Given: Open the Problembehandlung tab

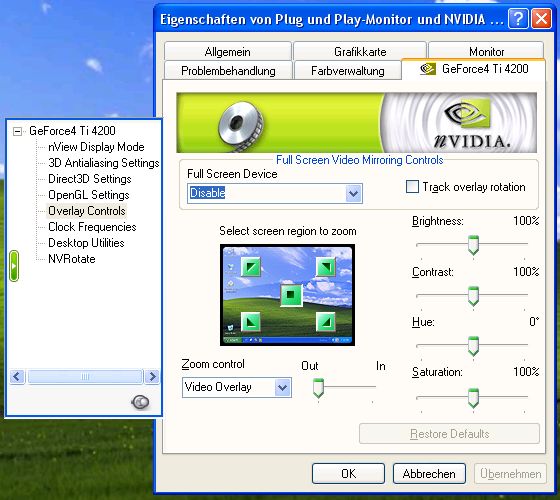Looking at the screenshot, I should point(228,70).
